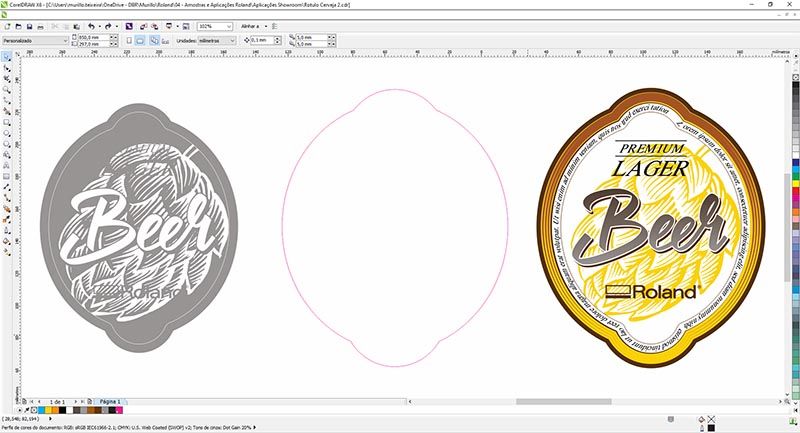
Task: Pick the magenta swatch in the document palette
Action: pos(119,410)
